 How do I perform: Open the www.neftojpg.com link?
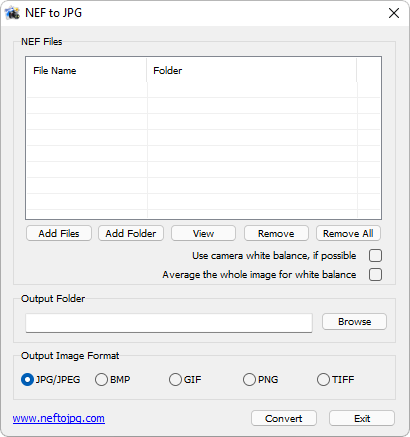tap(59, 418)
